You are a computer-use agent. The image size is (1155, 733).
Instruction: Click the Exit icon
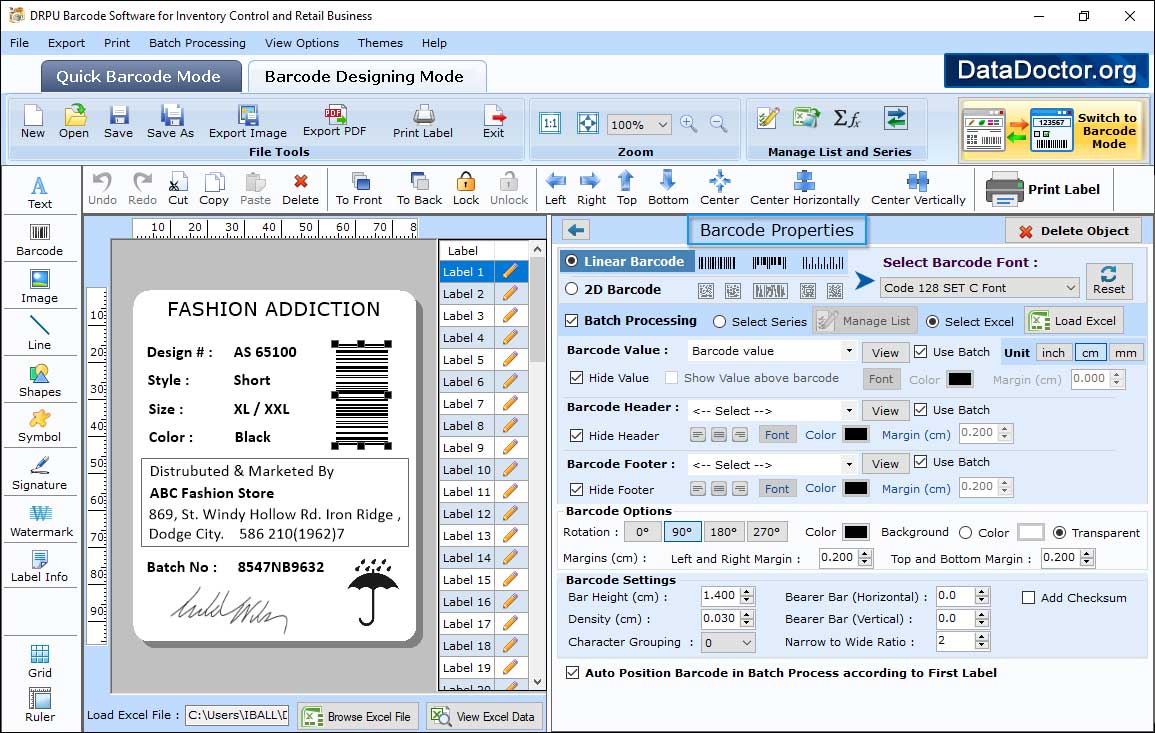(x=494, y=122)
